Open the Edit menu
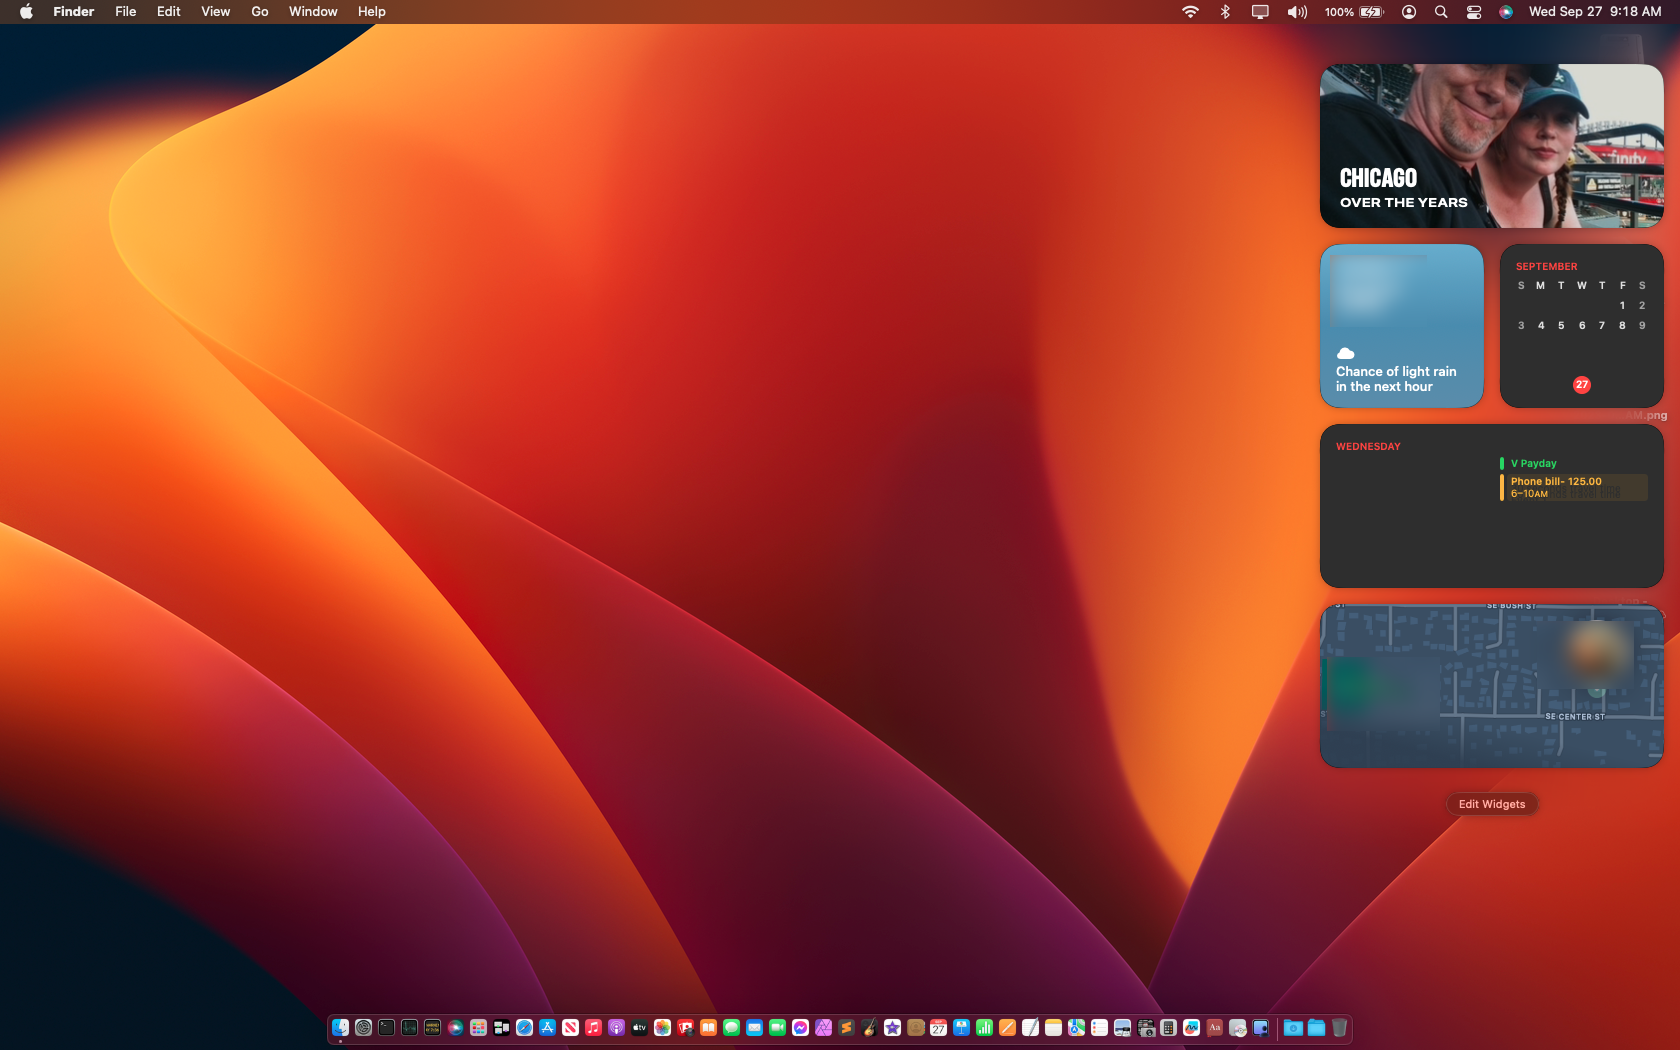 pyautogui.click(x=168, y=11)
